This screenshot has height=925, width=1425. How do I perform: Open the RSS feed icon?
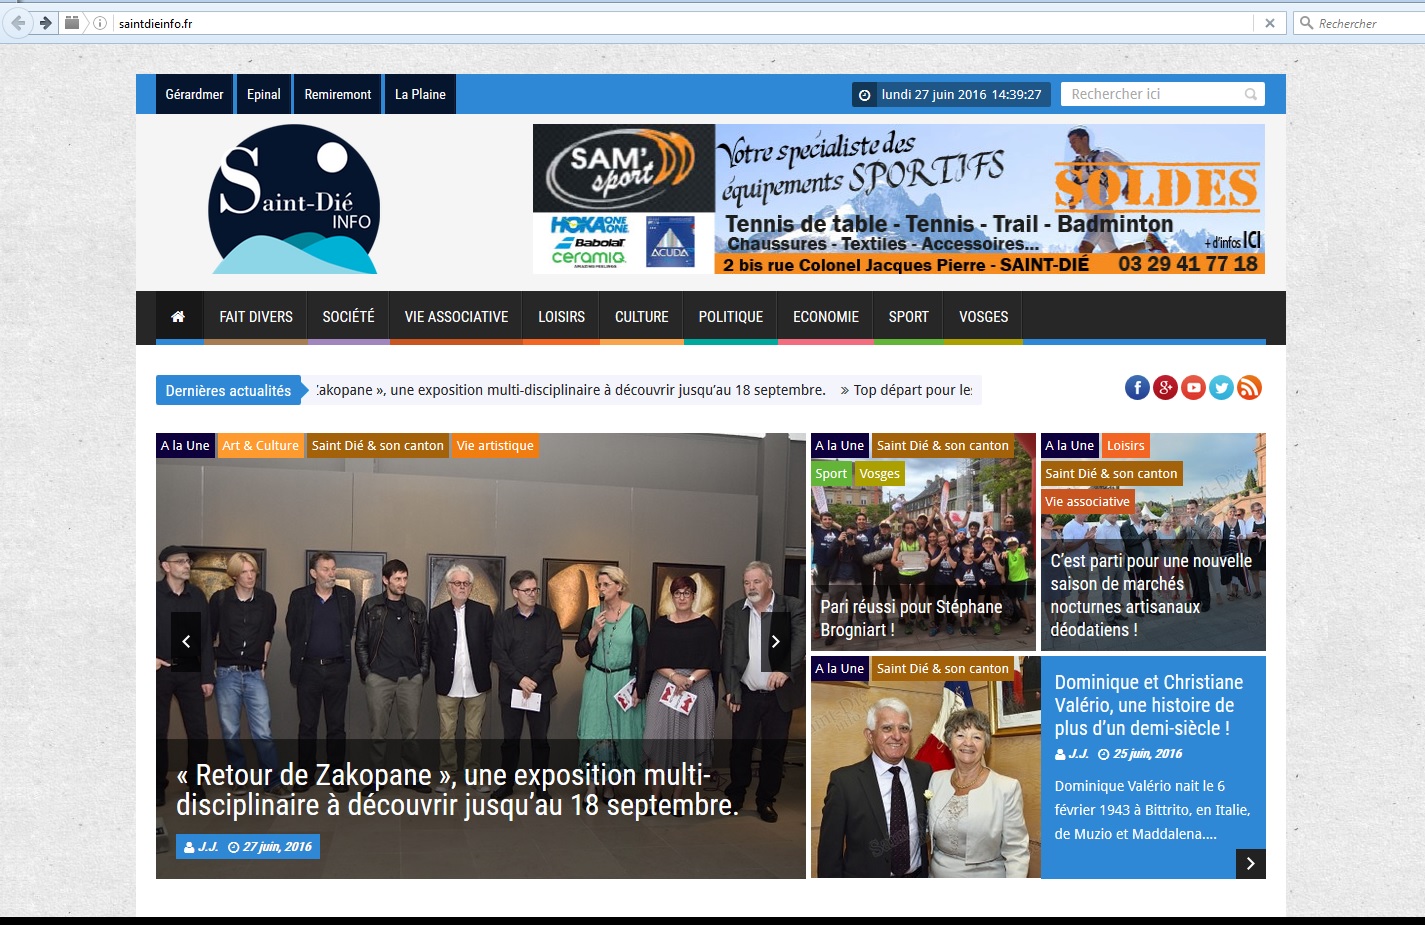pyautogui.click(x=1249, y=388)
